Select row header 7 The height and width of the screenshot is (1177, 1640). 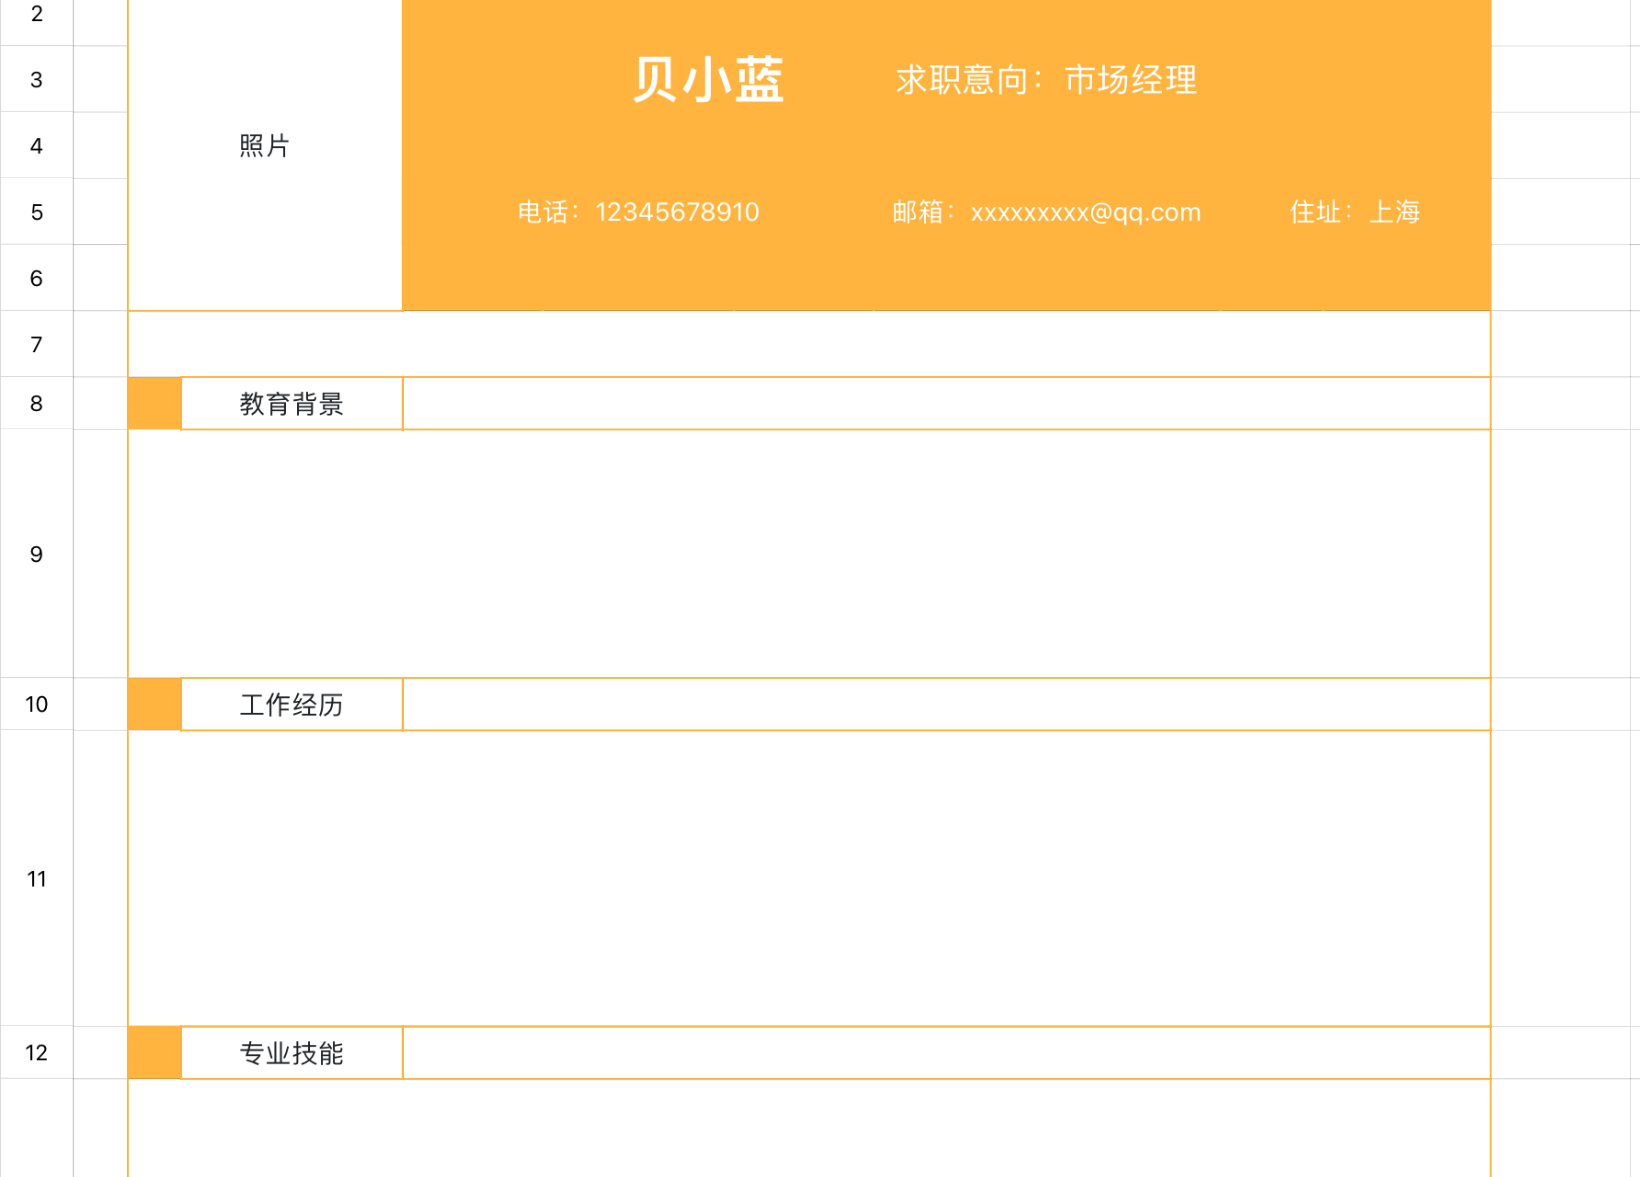36,344
